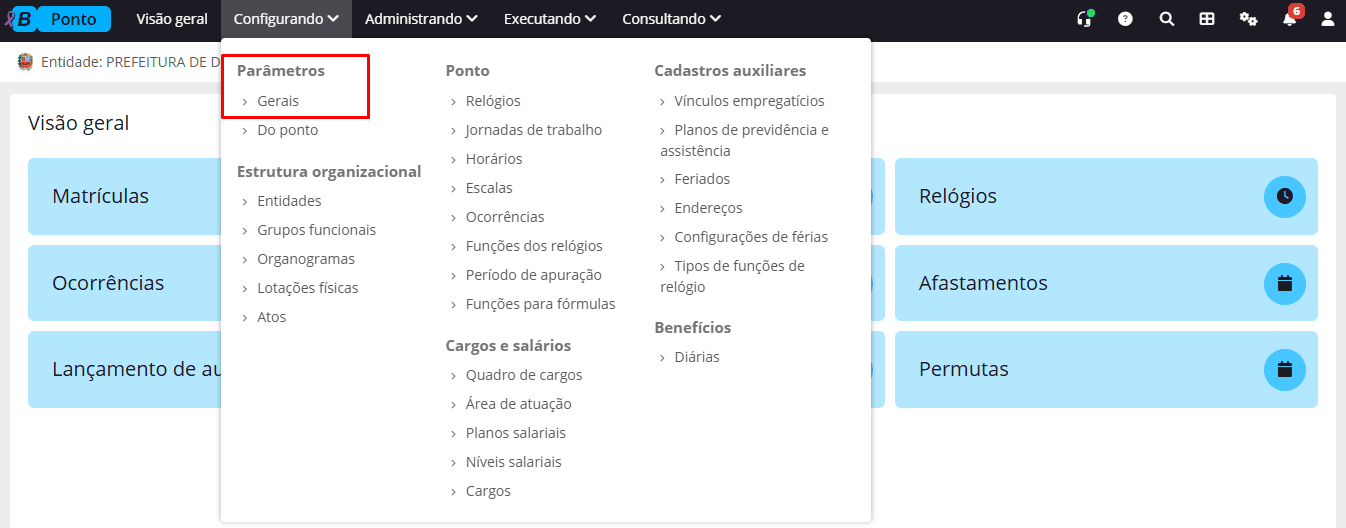This screenshot has width=1346, height=528.
Task: Open Jornadas de trabalho under Ponto
Action: 533,130
